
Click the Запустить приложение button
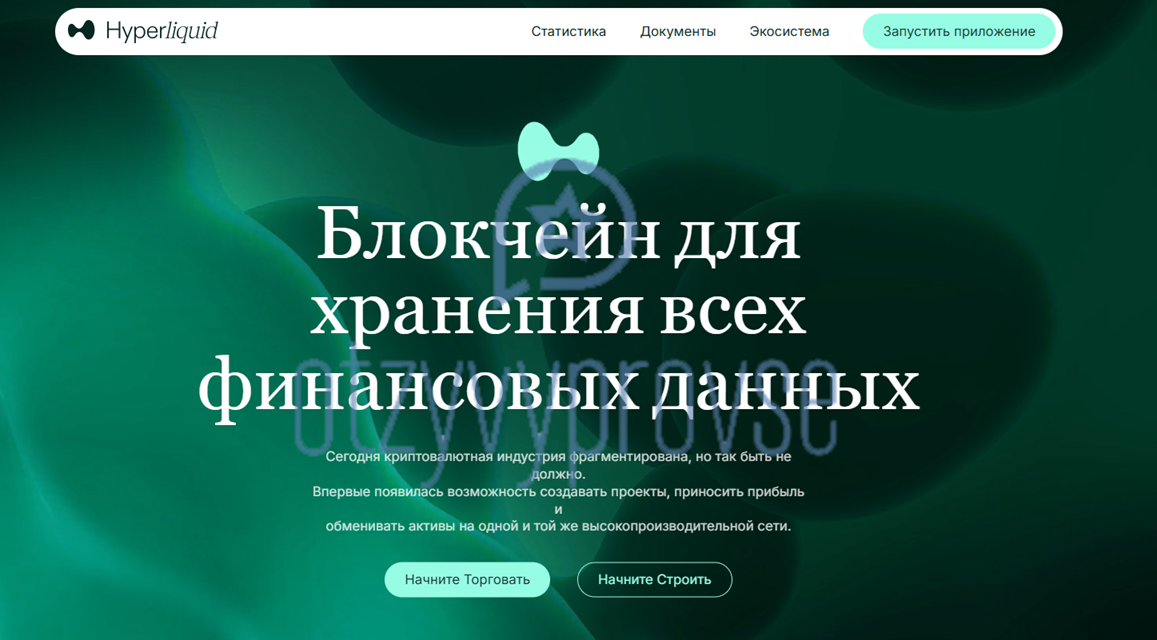pos(959,32)
